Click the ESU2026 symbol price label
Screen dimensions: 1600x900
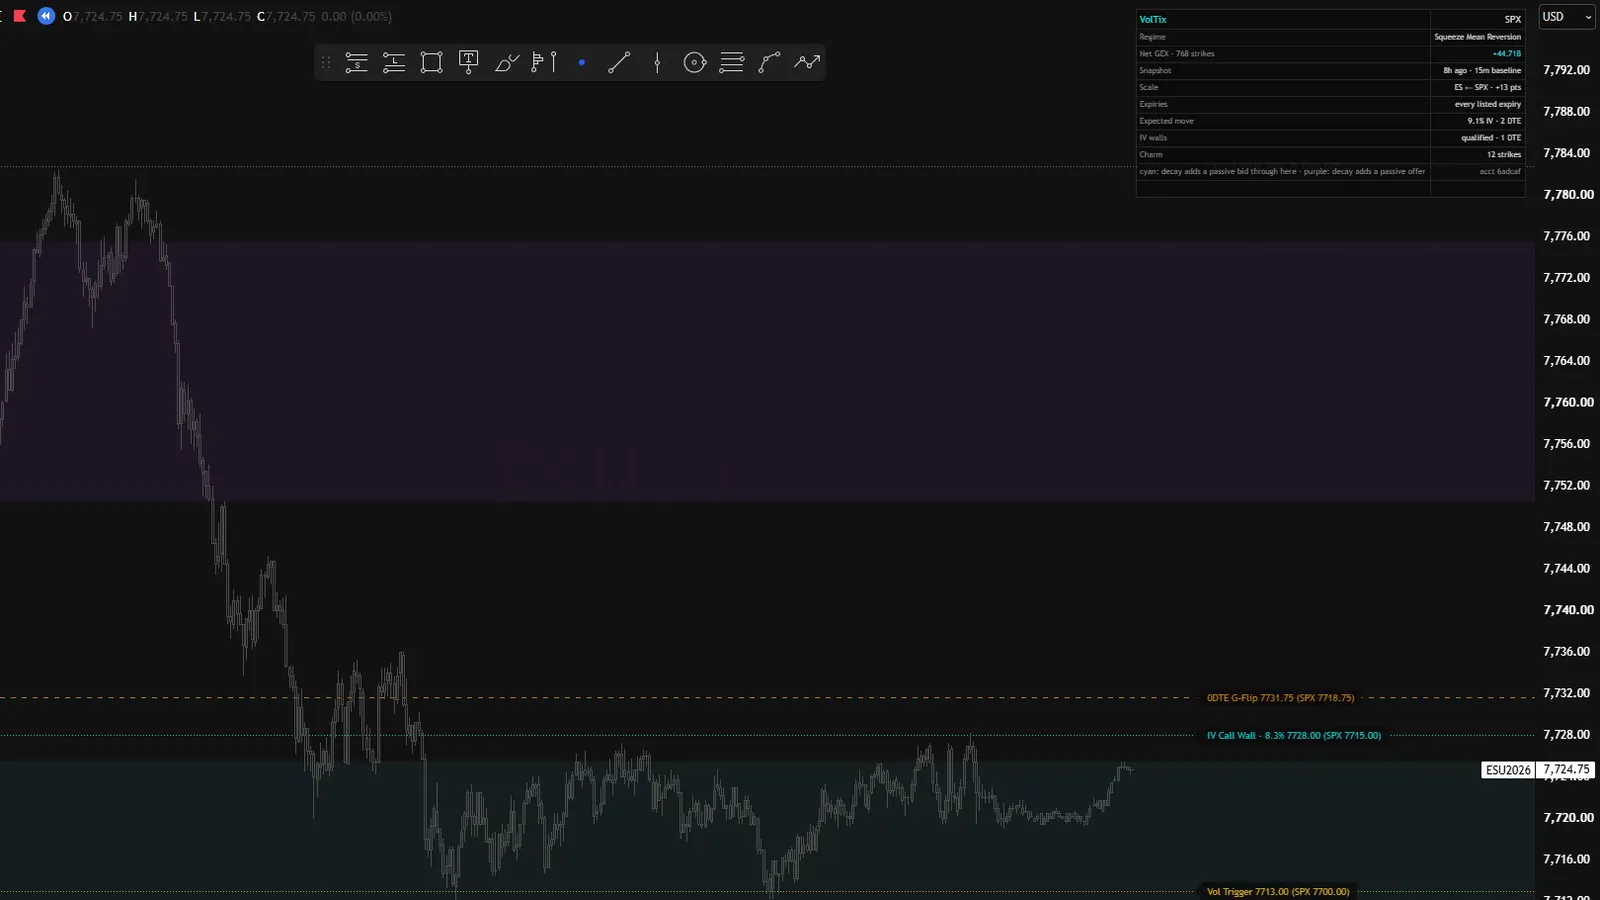click(1508, 770)
